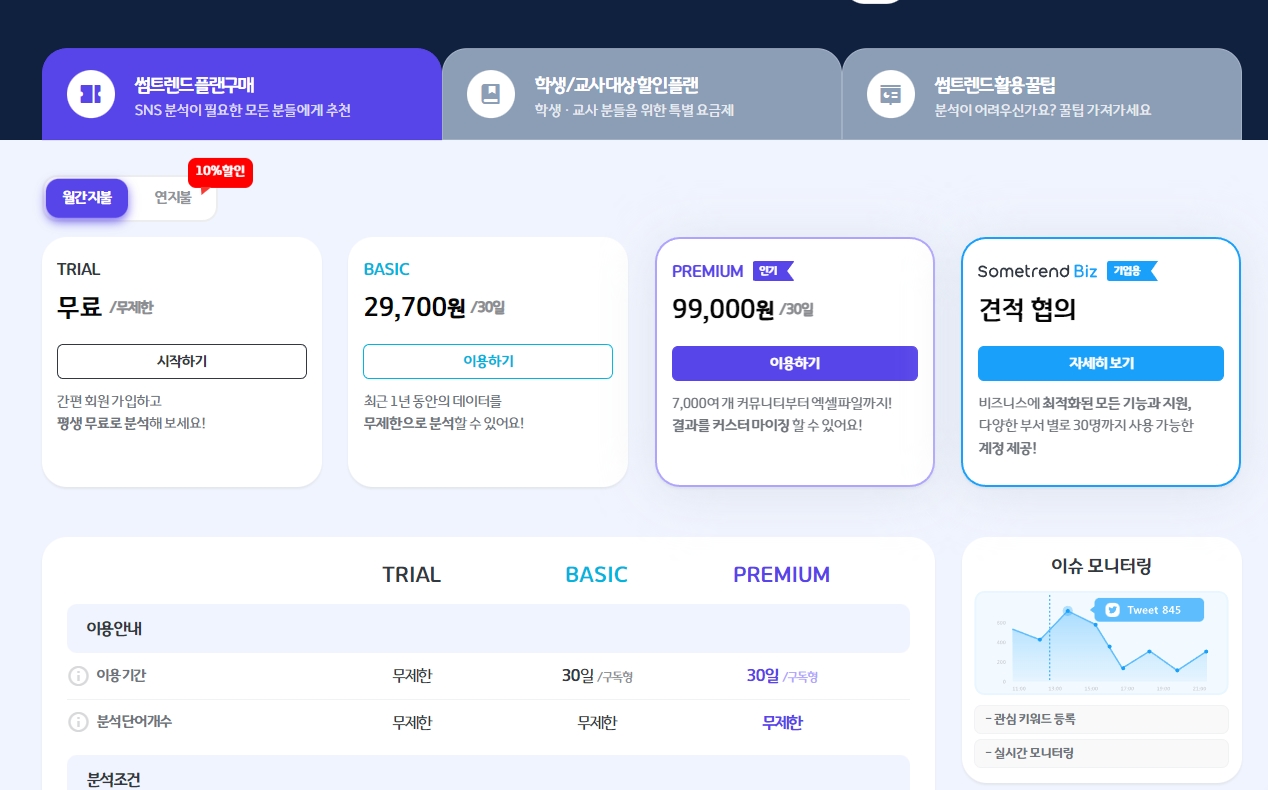The height and width of the screenshot is (790, 1268).
Task: Click info icon next to 분석단어개수
Action: pos(78,722)
